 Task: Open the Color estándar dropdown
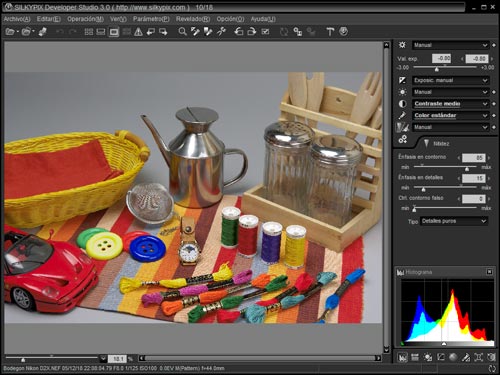[451, 115]
